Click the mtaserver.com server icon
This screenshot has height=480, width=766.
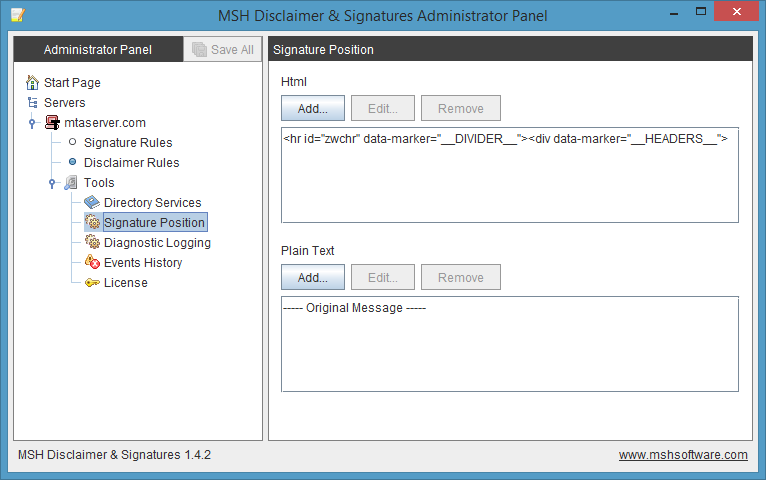pyautogui.click(x=52, y=123)
